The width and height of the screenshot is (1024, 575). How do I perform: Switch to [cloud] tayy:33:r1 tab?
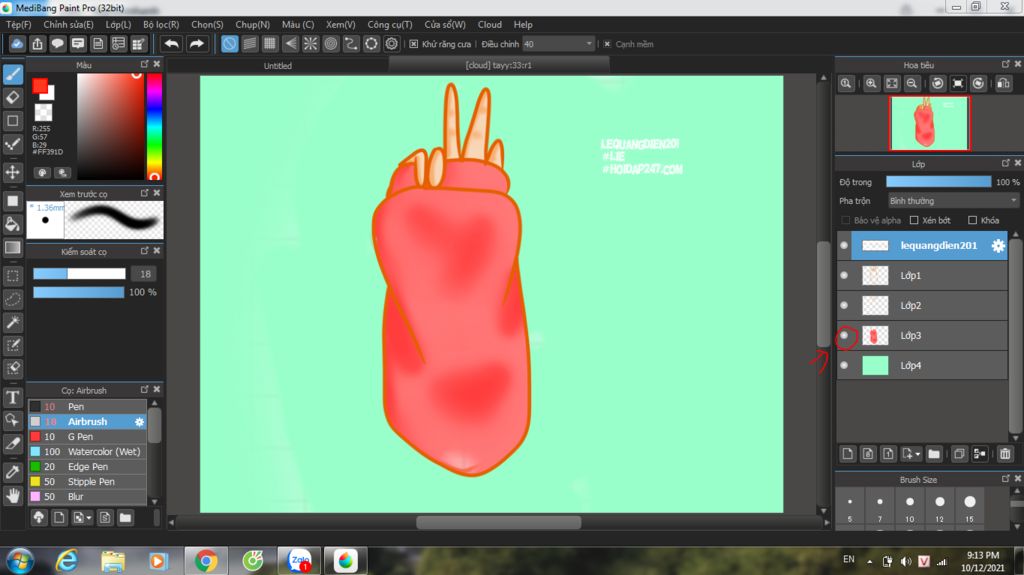[498, 65]
